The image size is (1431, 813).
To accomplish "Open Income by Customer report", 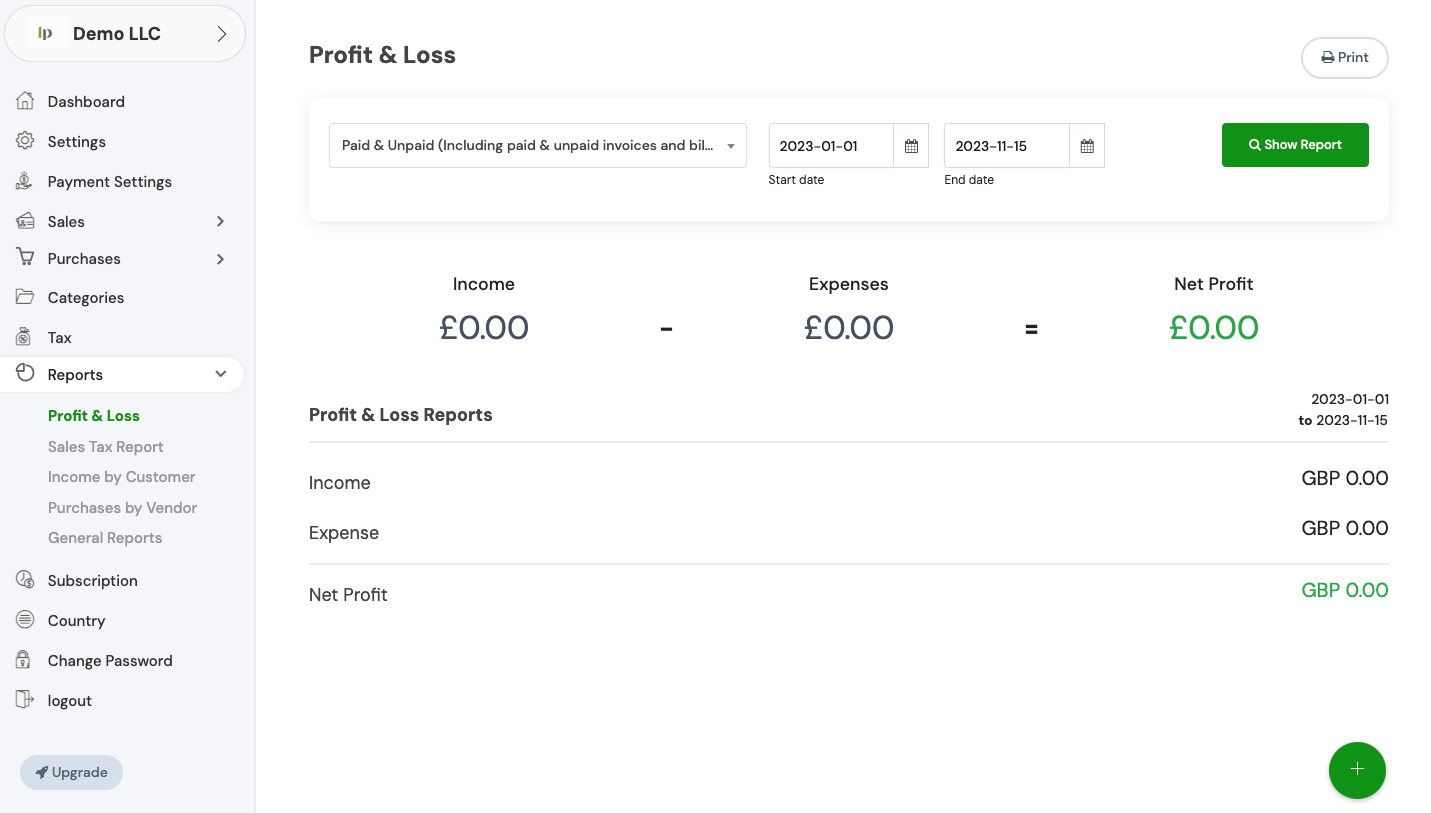I will point(121,477).
